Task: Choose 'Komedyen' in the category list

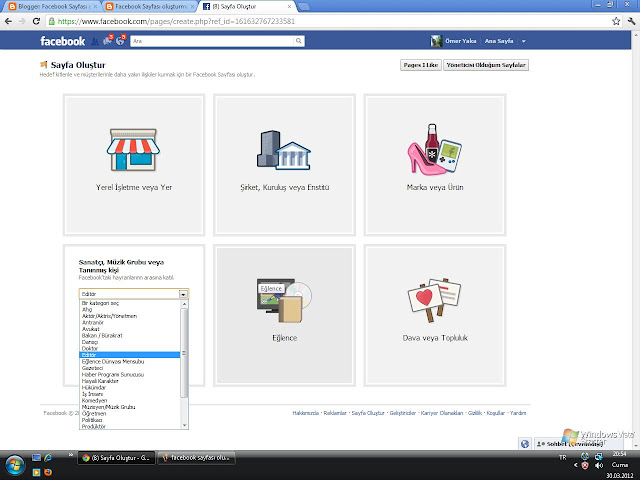Action: click(x=129, y=401)
